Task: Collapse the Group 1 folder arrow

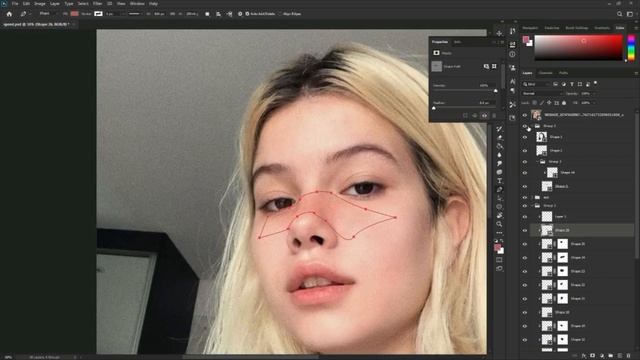Action: [x=533, y=206]
